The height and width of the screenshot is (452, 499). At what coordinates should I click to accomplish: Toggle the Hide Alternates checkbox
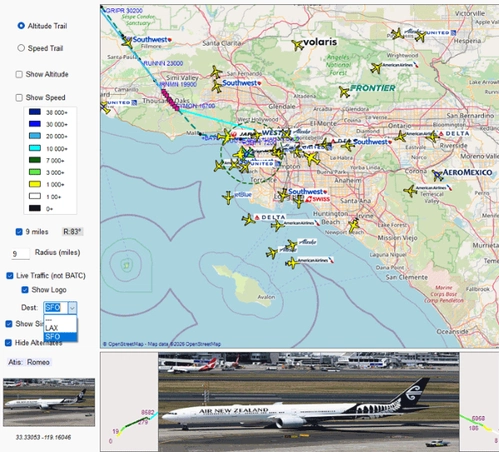[x=8, y=343]
